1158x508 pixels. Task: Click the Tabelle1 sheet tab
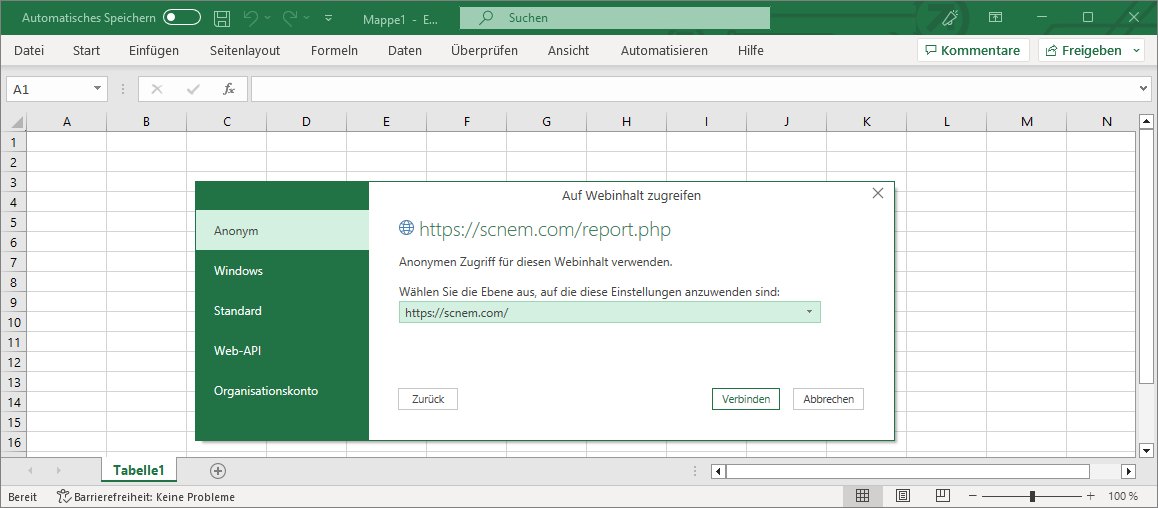(139, 470)
